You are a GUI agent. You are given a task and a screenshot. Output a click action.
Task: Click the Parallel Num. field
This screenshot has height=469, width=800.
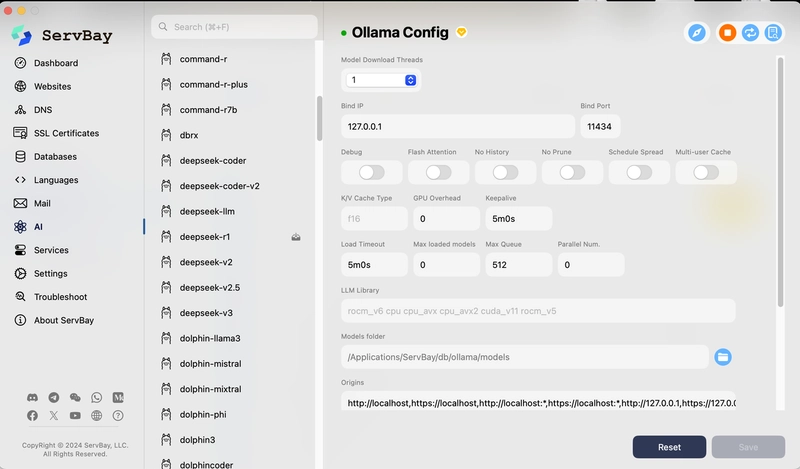tap(591, 265)
